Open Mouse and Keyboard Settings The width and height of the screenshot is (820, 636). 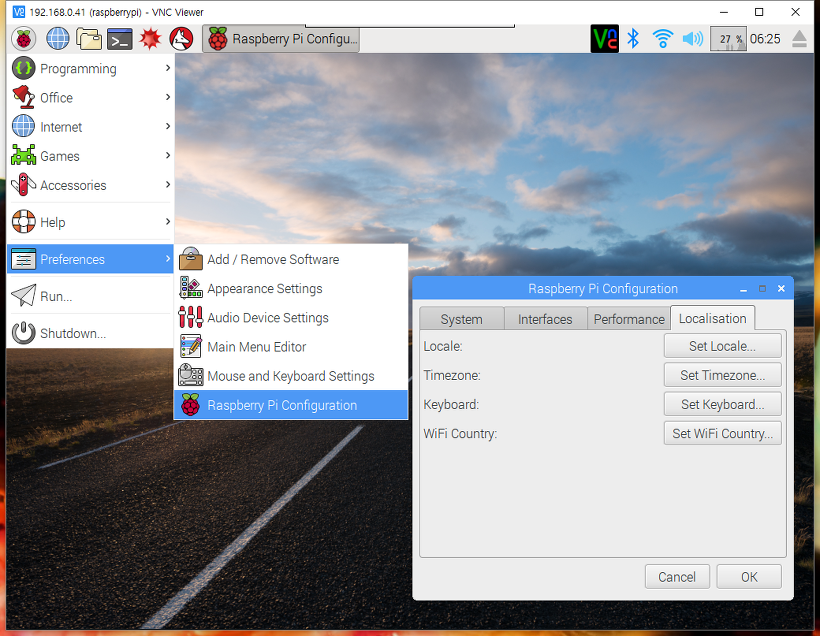click(x=291, y=376)
